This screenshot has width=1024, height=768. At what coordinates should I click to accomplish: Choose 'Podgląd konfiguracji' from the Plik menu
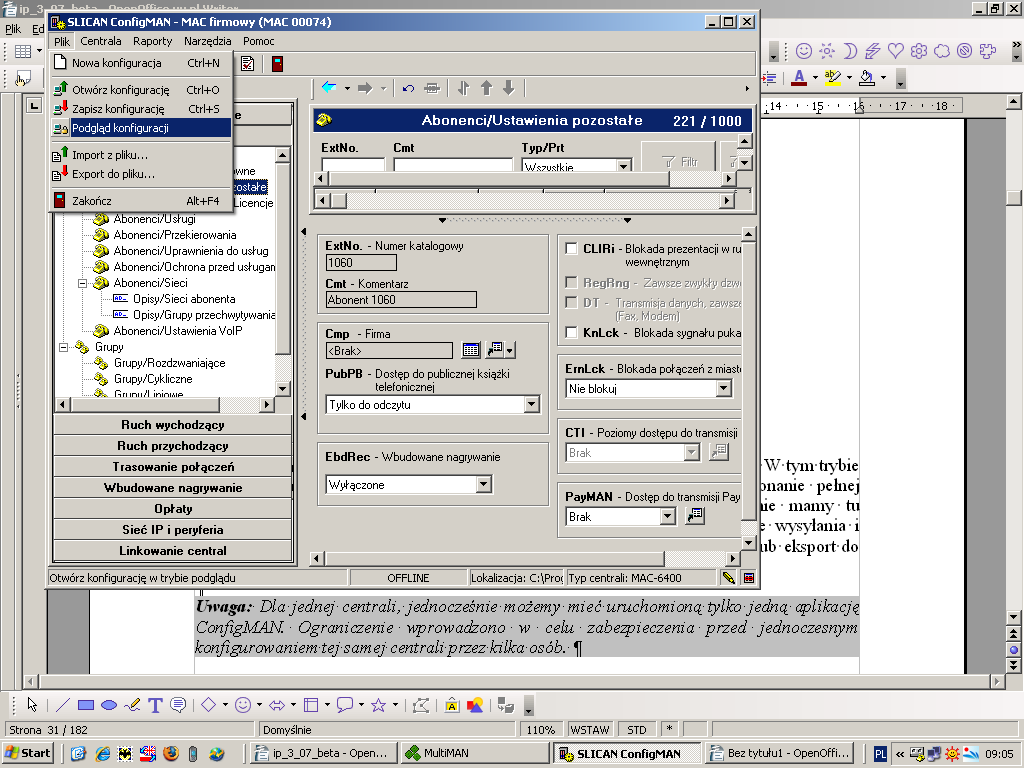tap(141, 128)
